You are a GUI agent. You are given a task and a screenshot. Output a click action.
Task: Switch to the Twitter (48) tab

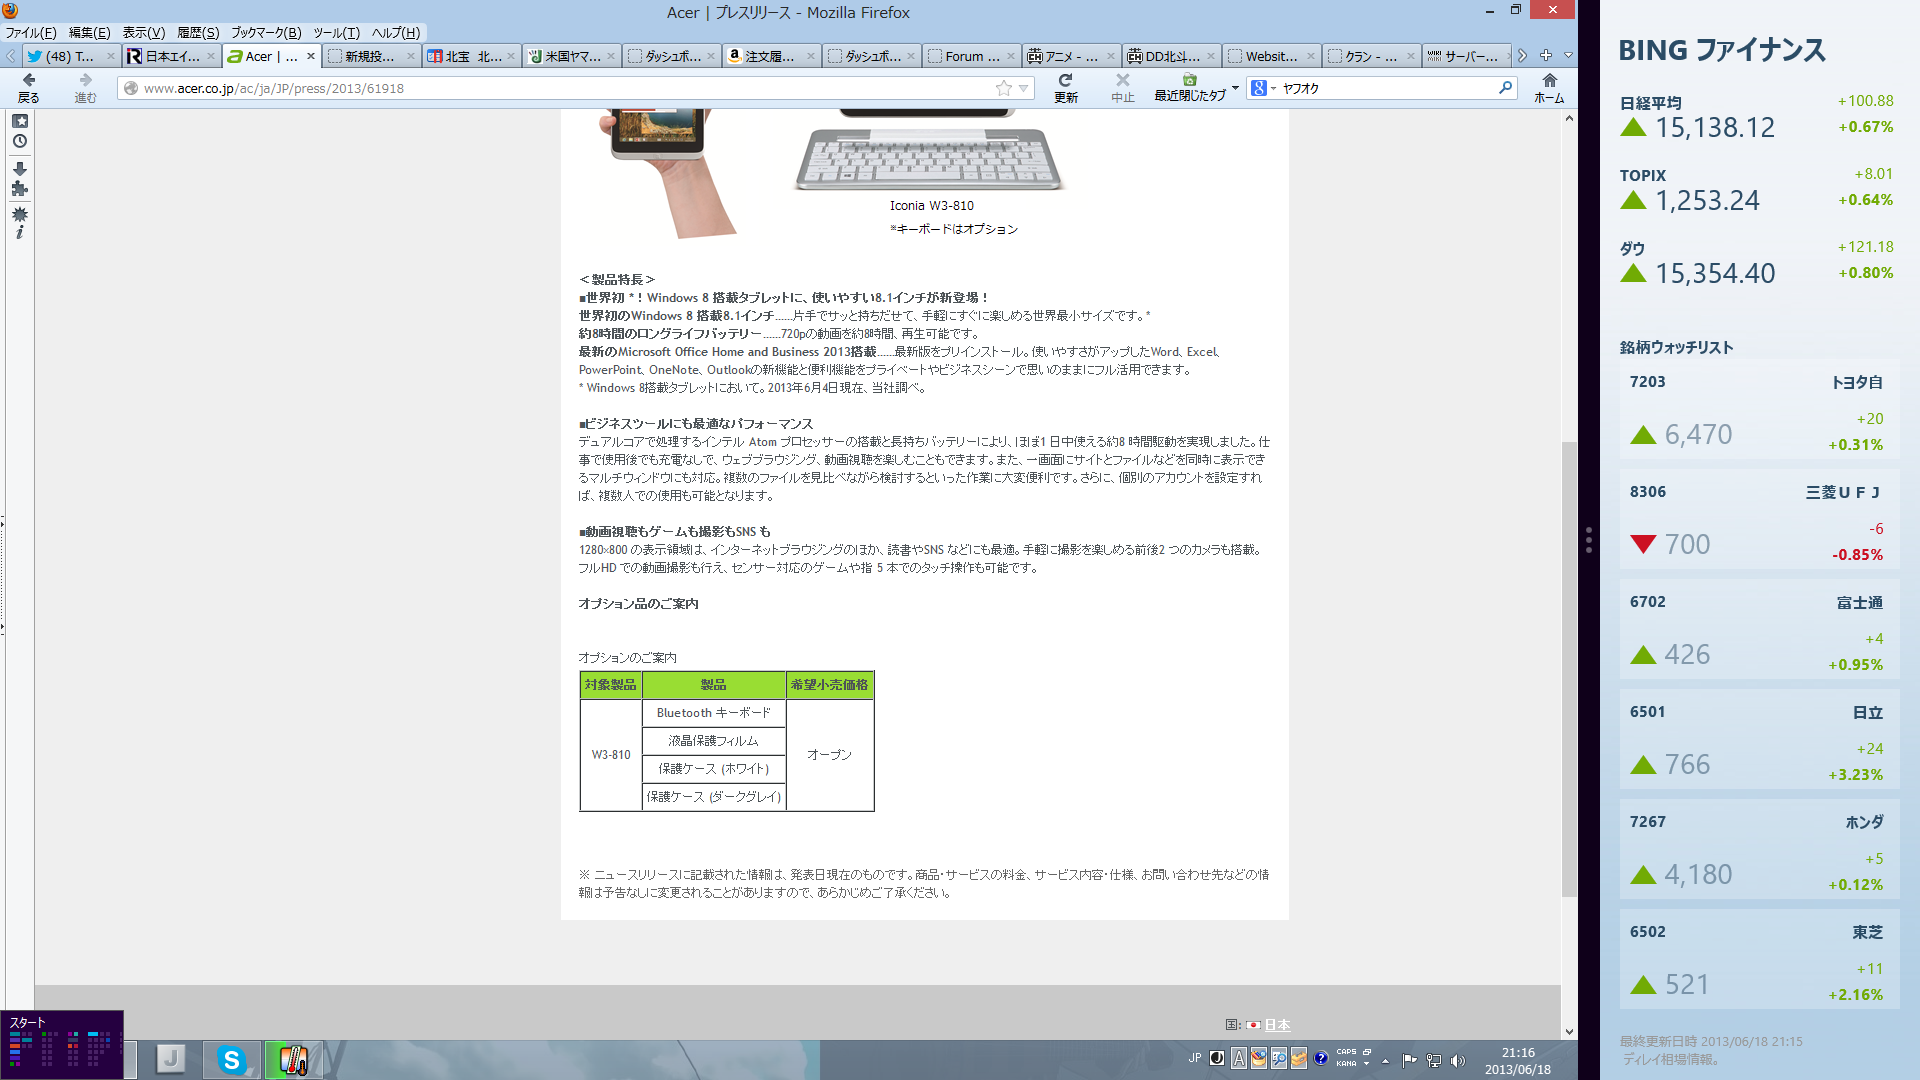pos(69,56)
